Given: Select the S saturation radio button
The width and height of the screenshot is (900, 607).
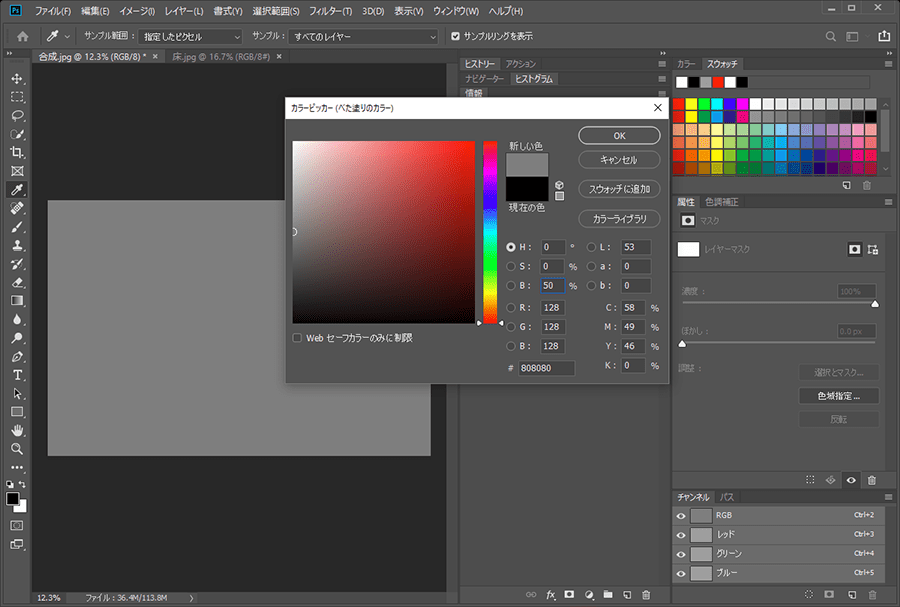Looking at the screenshot, I should click(x=512, y=267).
